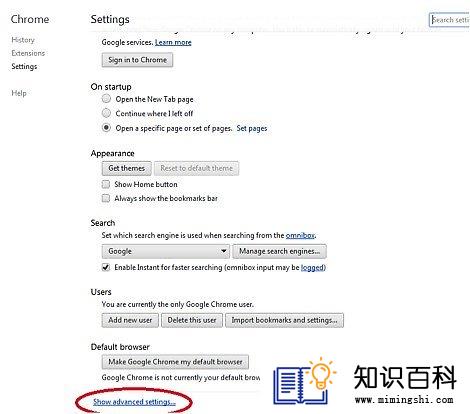
Task: Expand the Google search engine dropdown
Action: [x=166, y=251]
